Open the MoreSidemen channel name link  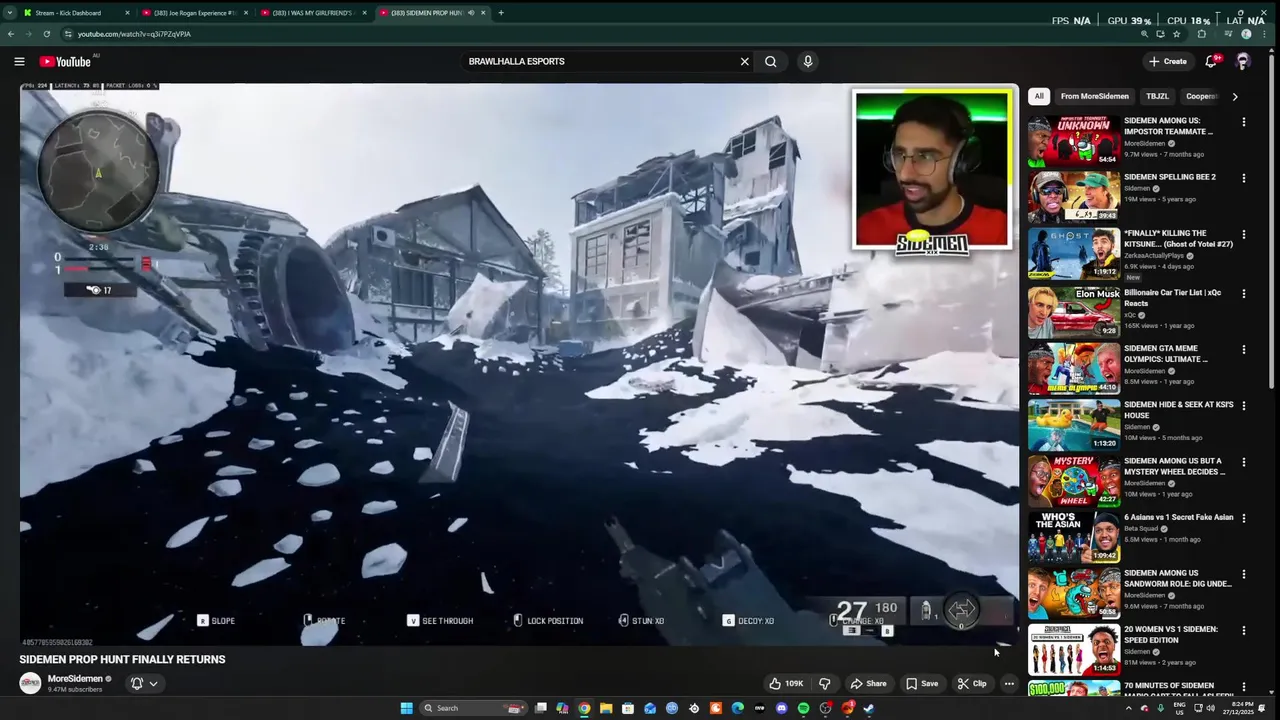click(75, 679)
